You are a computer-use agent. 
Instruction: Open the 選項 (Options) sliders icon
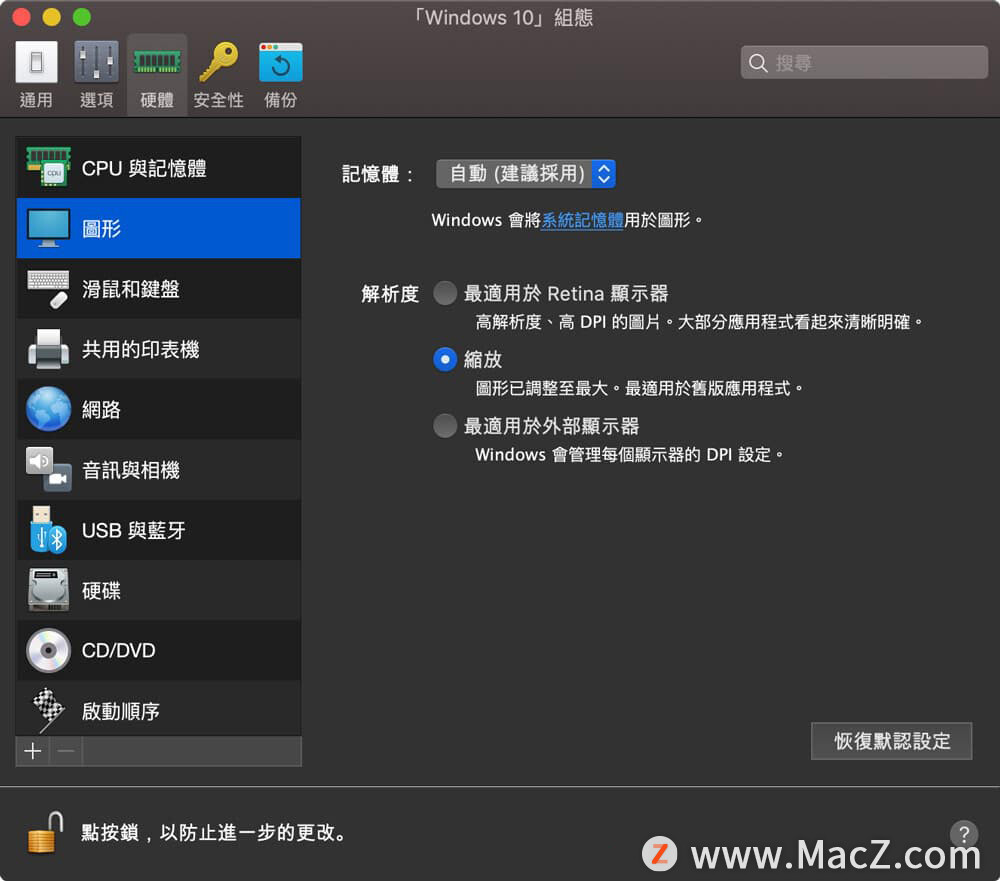click(x=96, y=62)
